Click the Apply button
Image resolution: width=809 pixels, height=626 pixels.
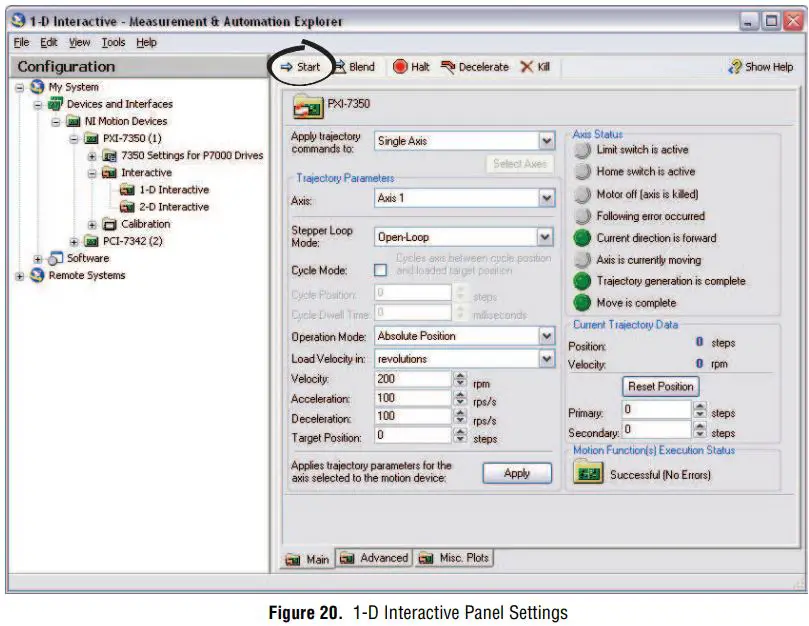pyautogui.click(x=517, y=473)
